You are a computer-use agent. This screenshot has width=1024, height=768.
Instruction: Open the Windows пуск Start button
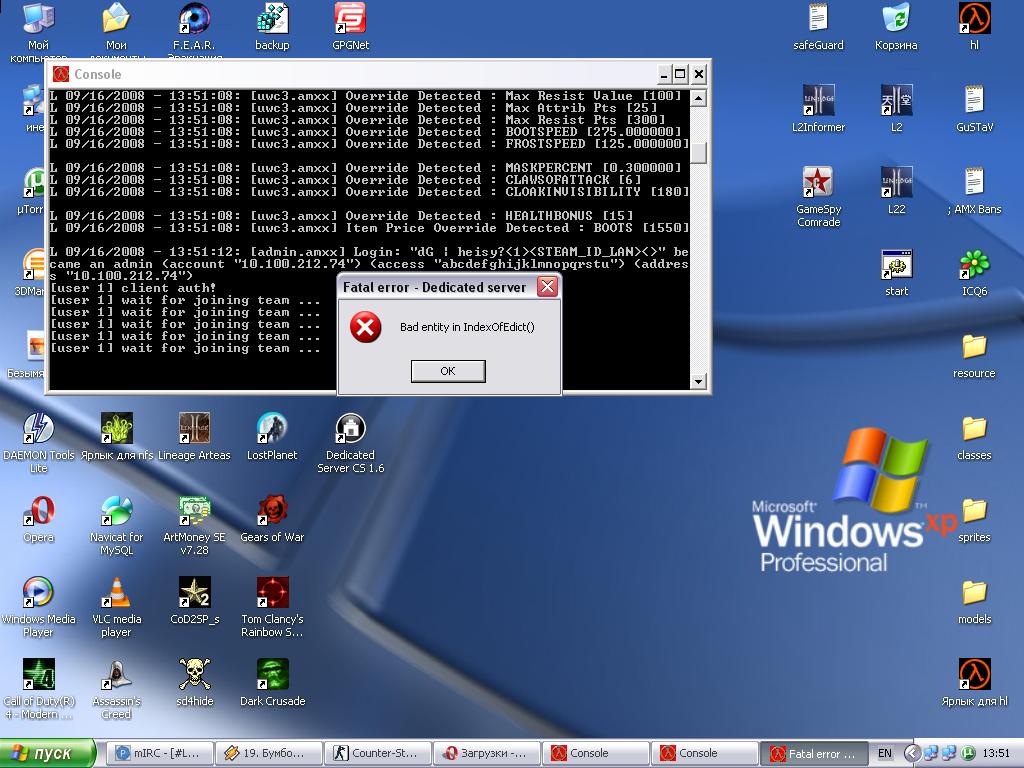47,754
